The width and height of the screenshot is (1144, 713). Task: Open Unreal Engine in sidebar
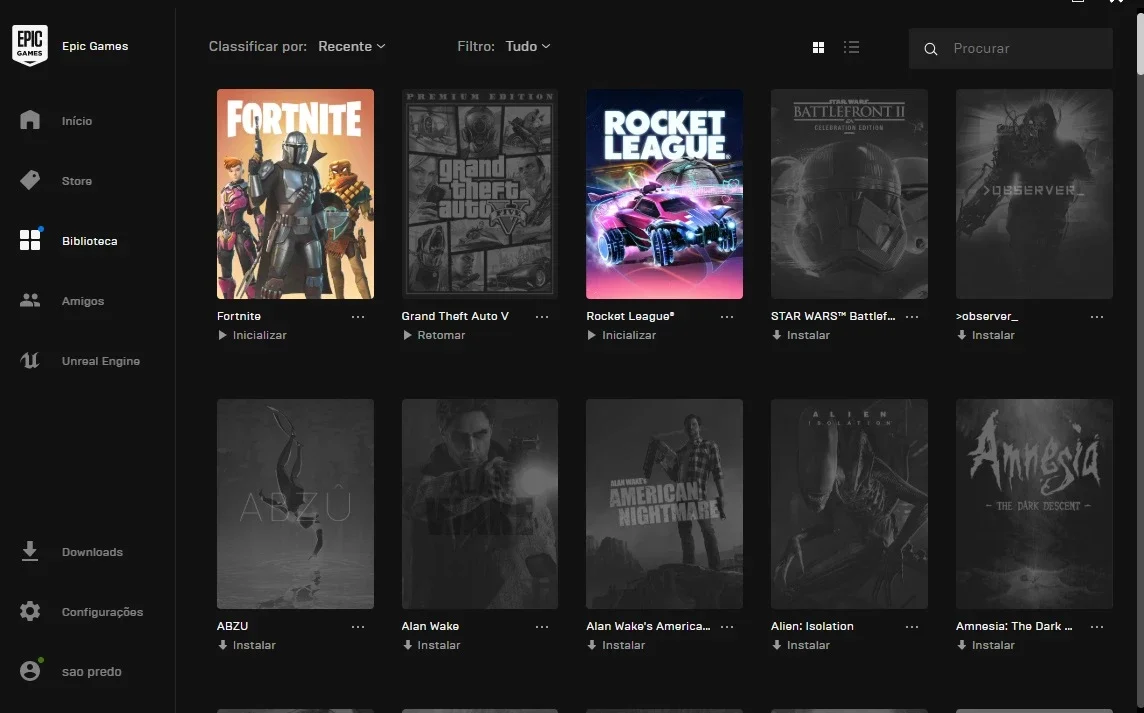tap(101, 361)
